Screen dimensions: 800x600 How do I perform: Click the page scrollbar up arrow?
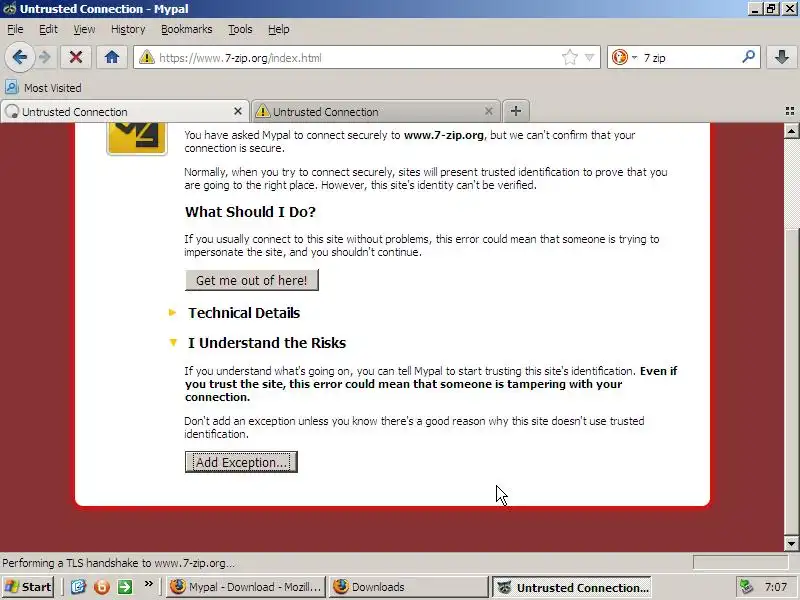pos(791,131)
